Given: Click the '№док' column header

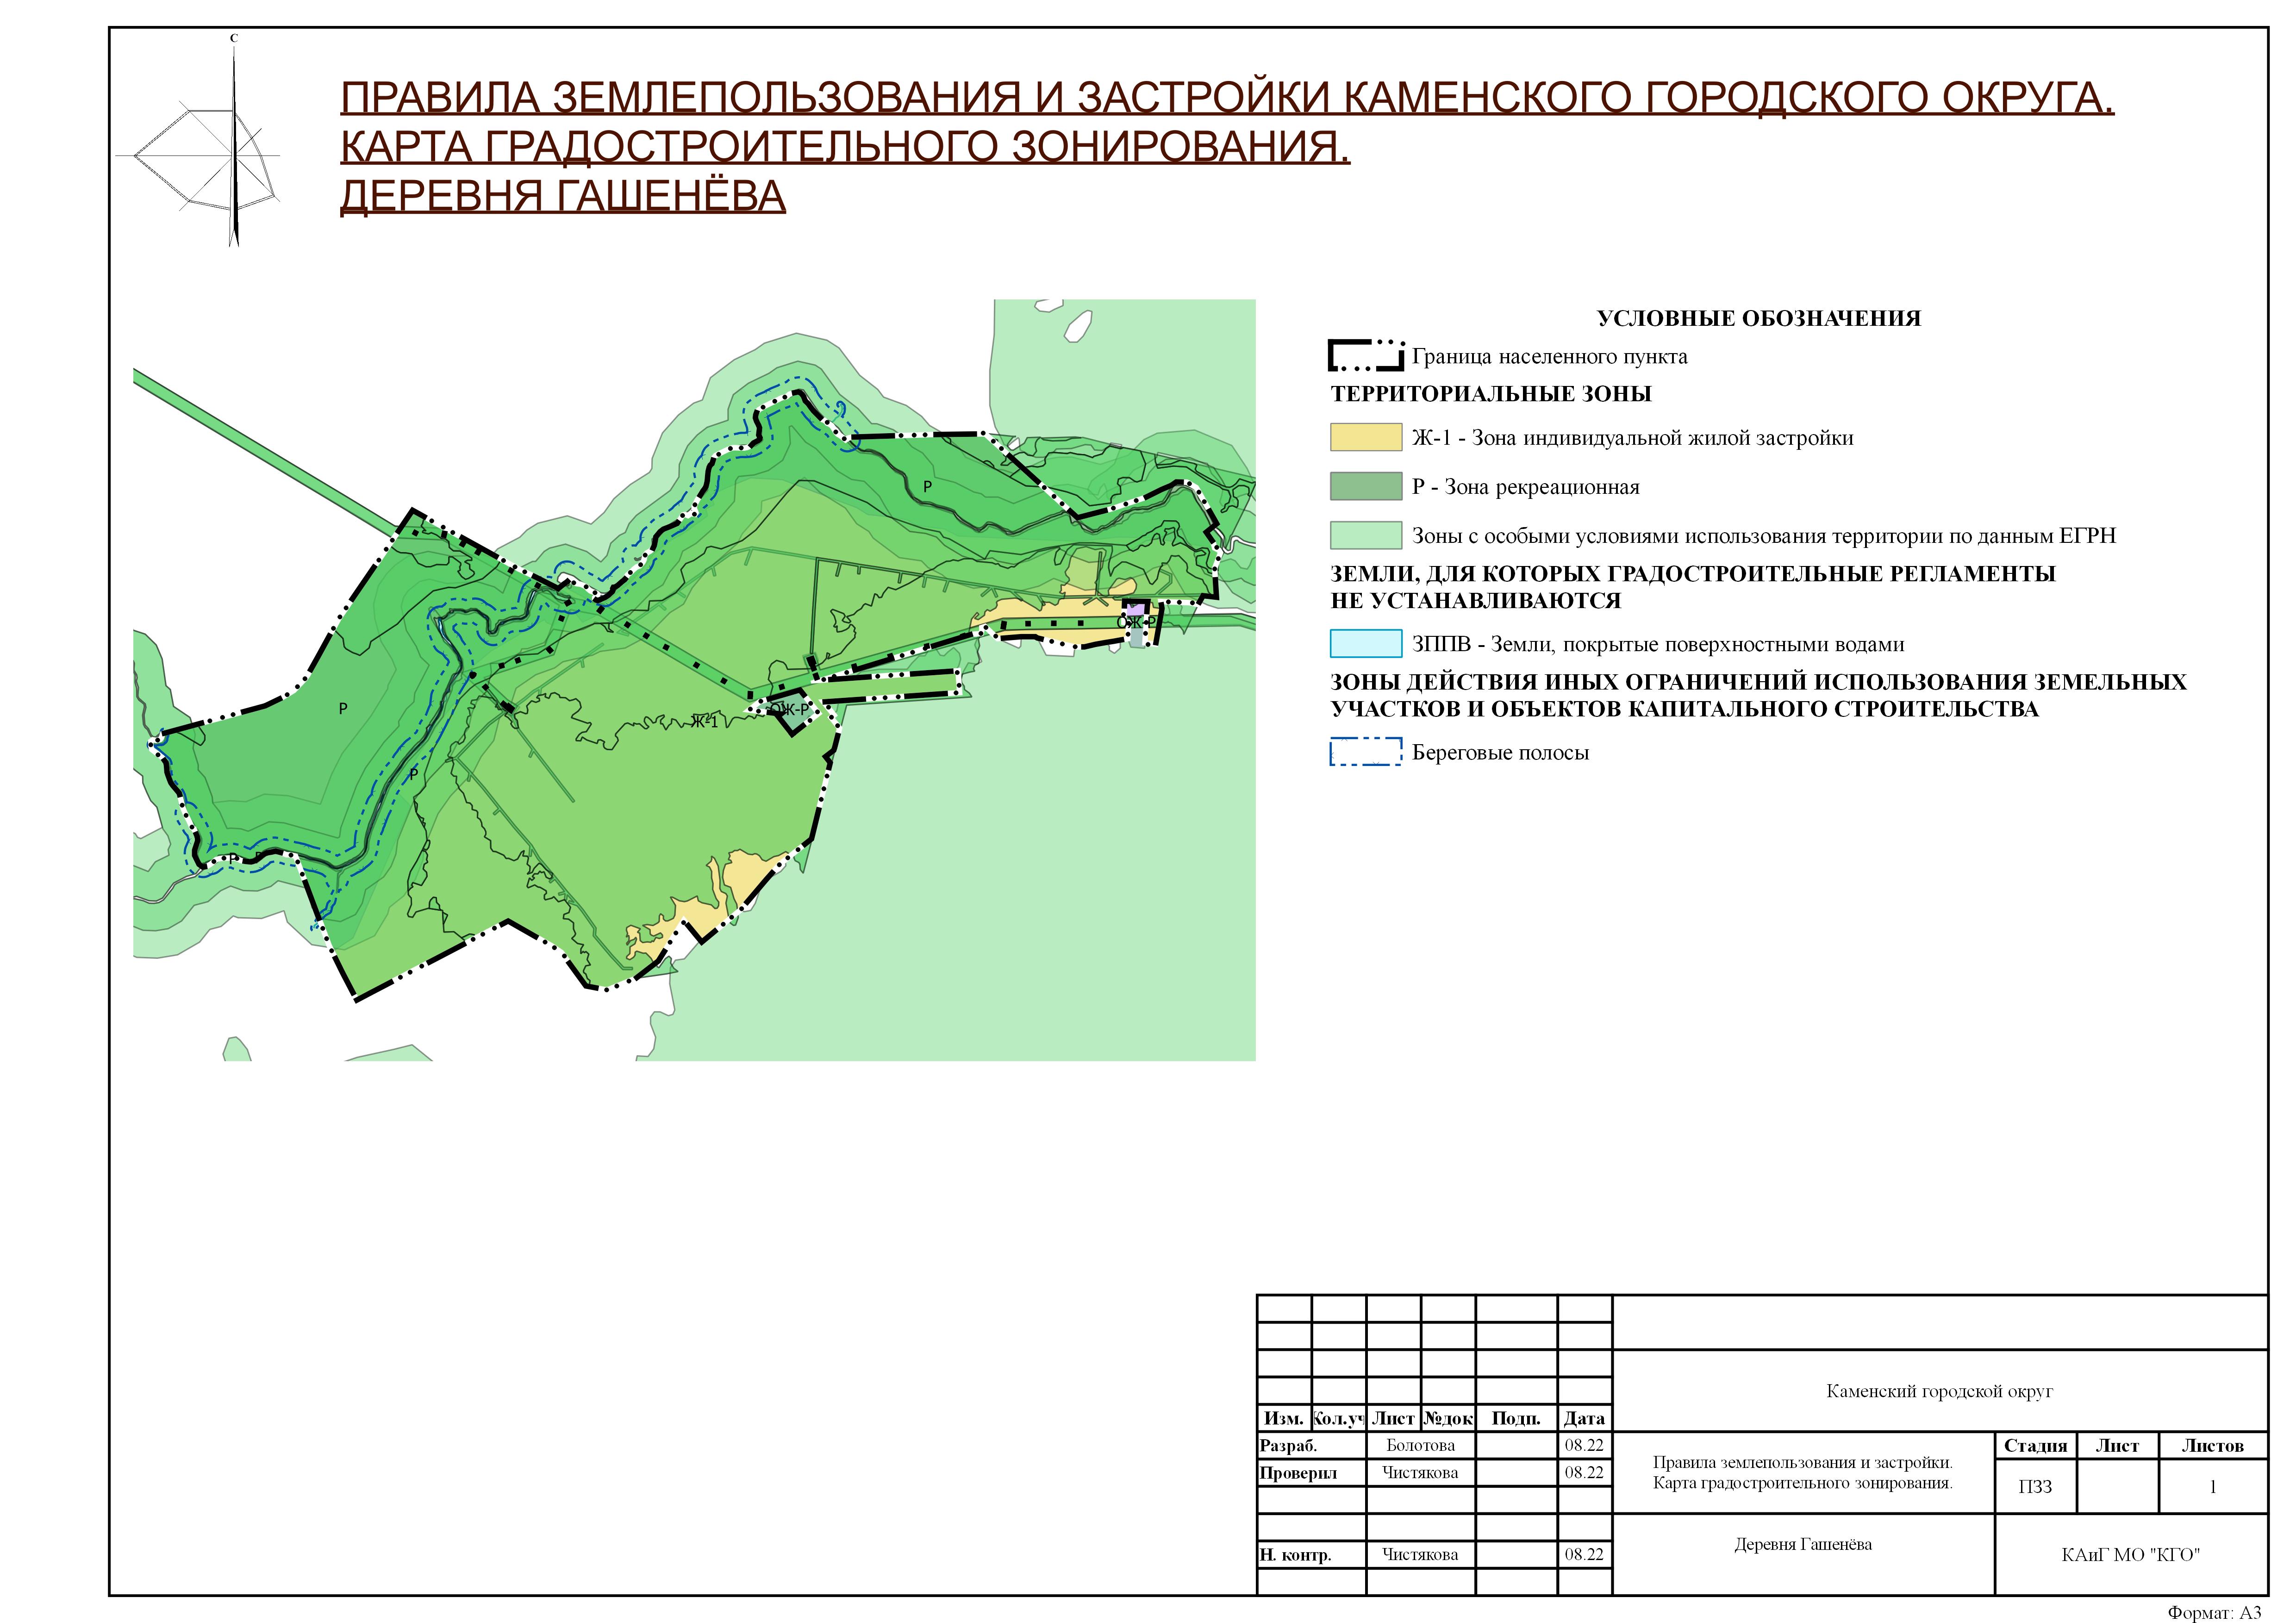Looking at the screenshot, I should click(1447, 1418).
